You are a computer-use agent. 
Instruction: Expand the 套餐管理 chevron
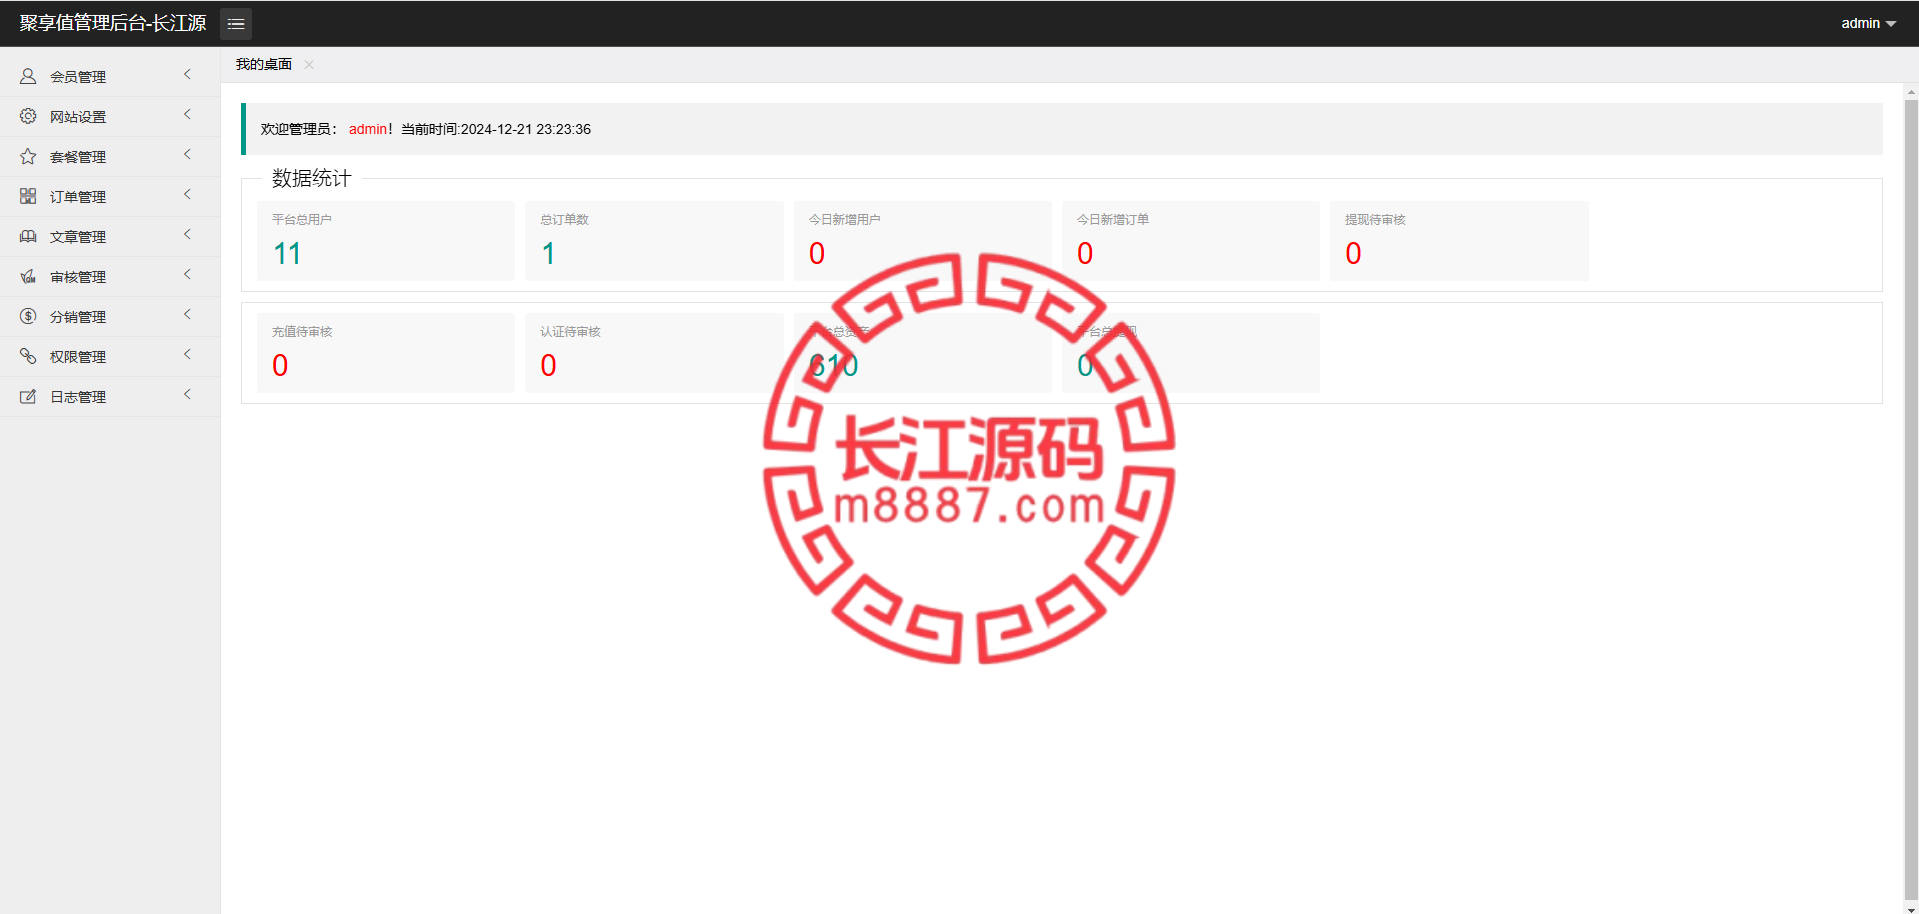click(187, 155)
